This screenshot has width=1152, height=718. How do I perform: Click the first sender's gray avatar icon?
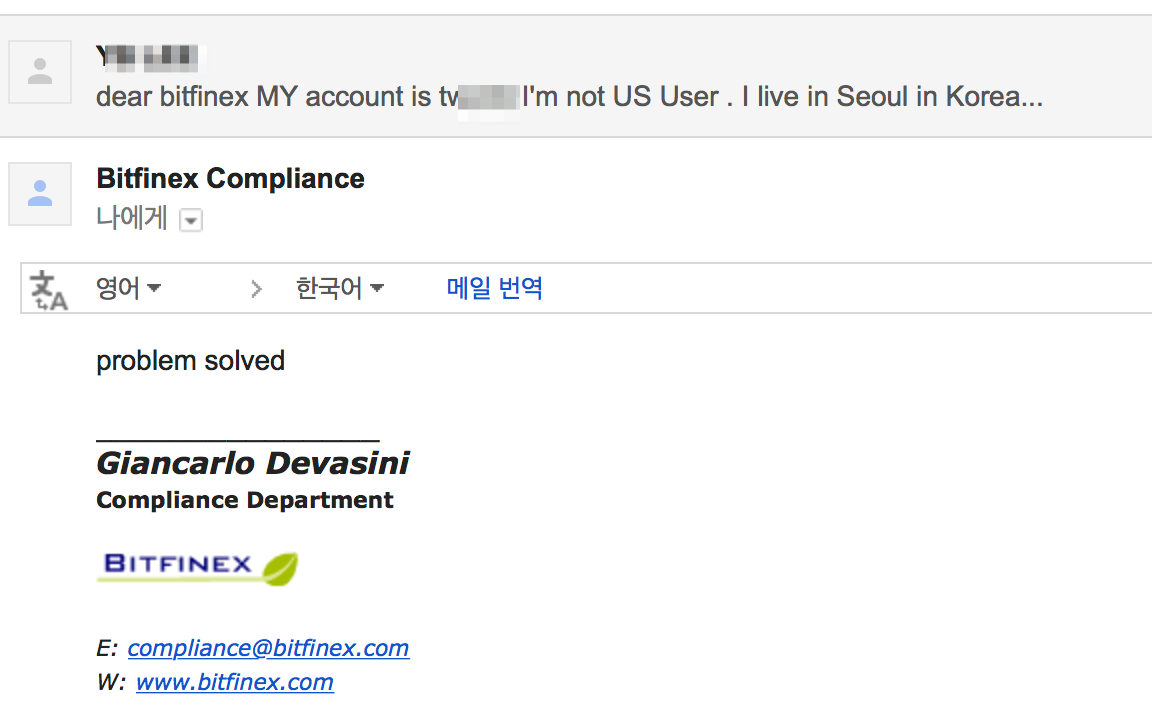tap(40, 72)
